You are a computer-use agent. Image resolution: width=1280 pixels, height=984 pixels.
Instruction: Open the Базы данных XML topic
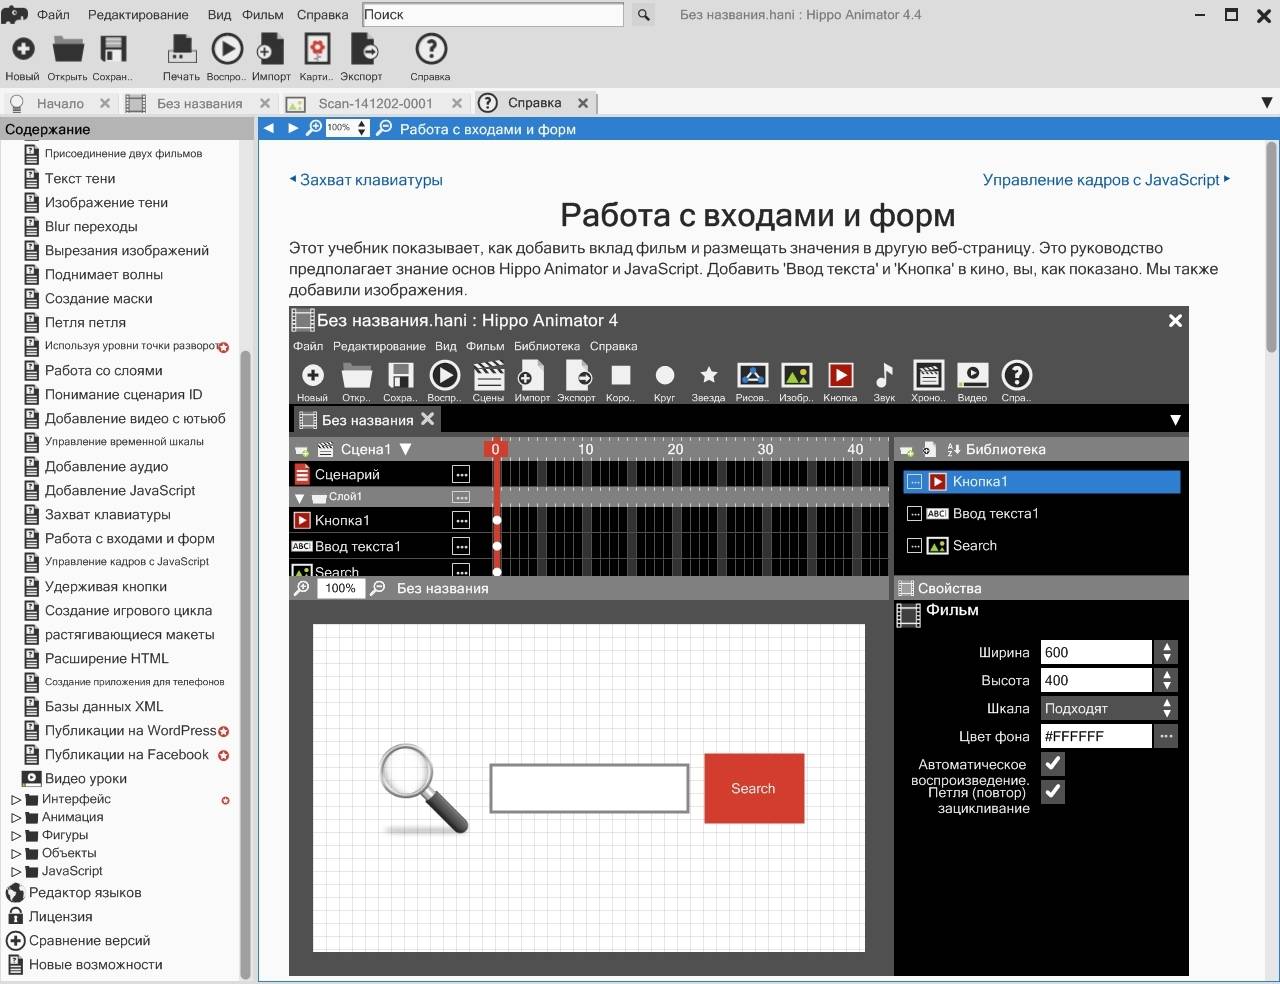pyautogui.click(x=104, y=706)
